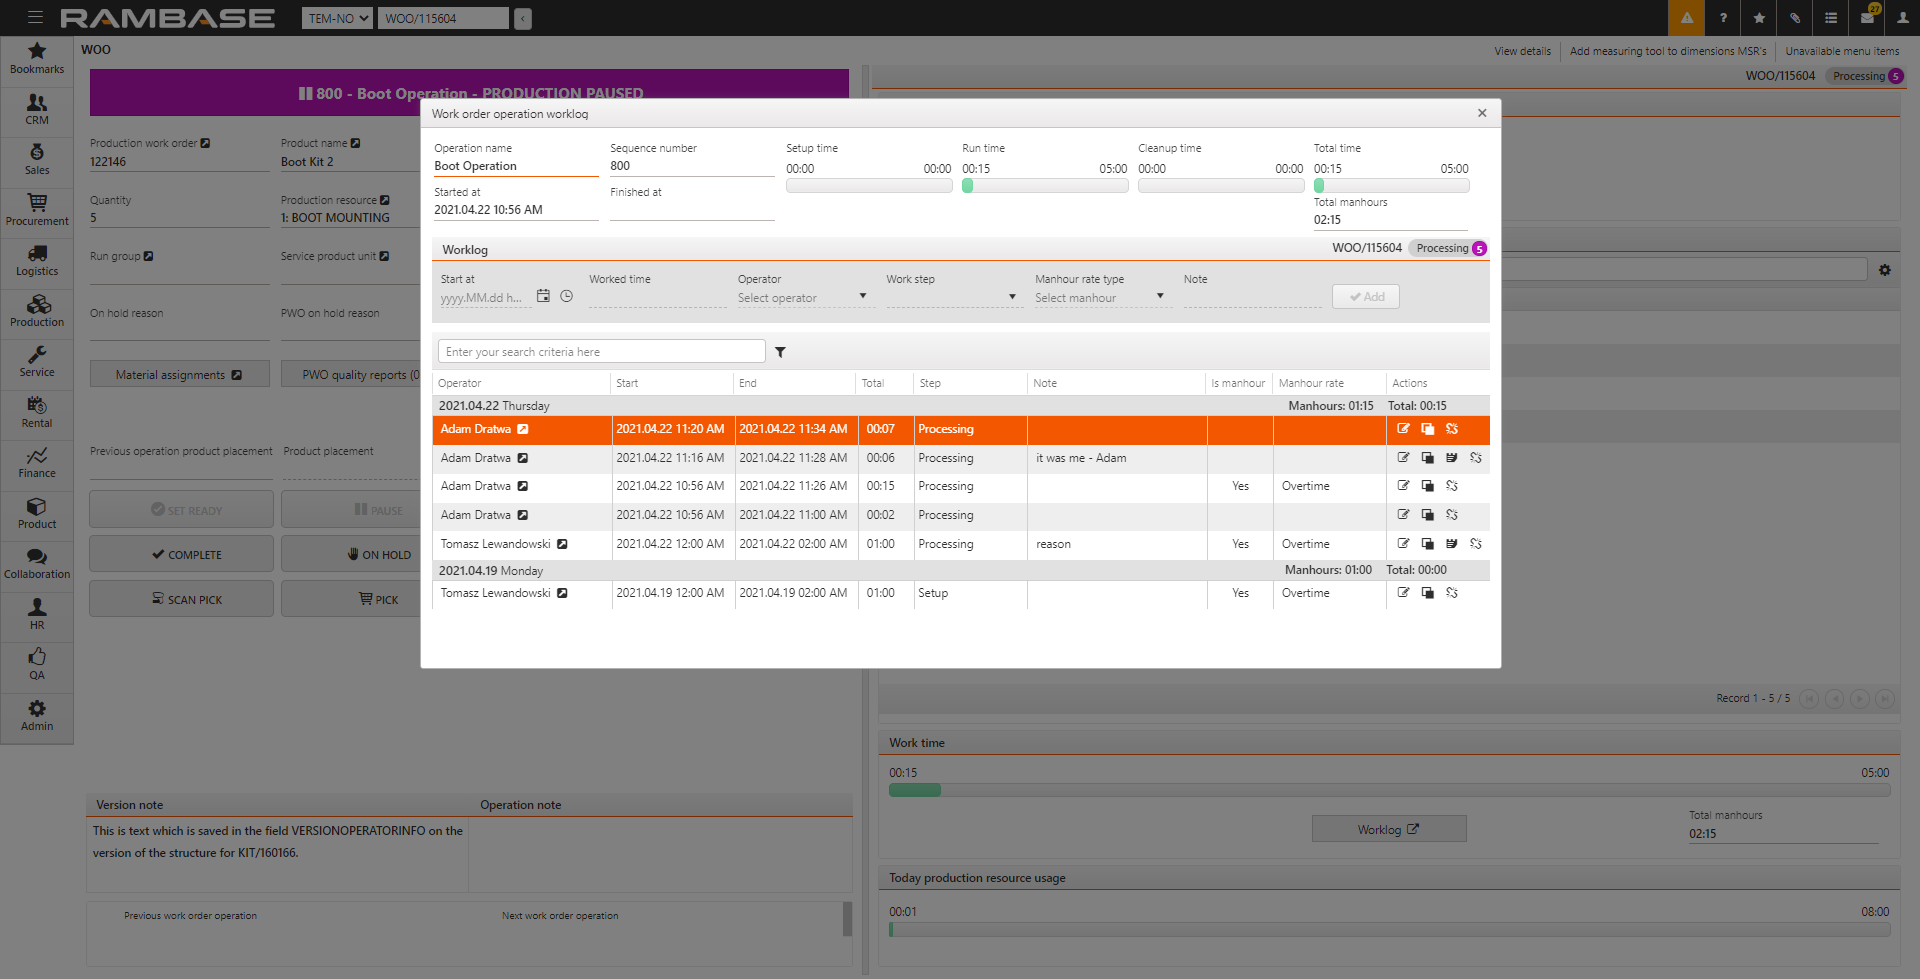
Task: Click the worklog search criteria field
Action: tap(601, 352)
